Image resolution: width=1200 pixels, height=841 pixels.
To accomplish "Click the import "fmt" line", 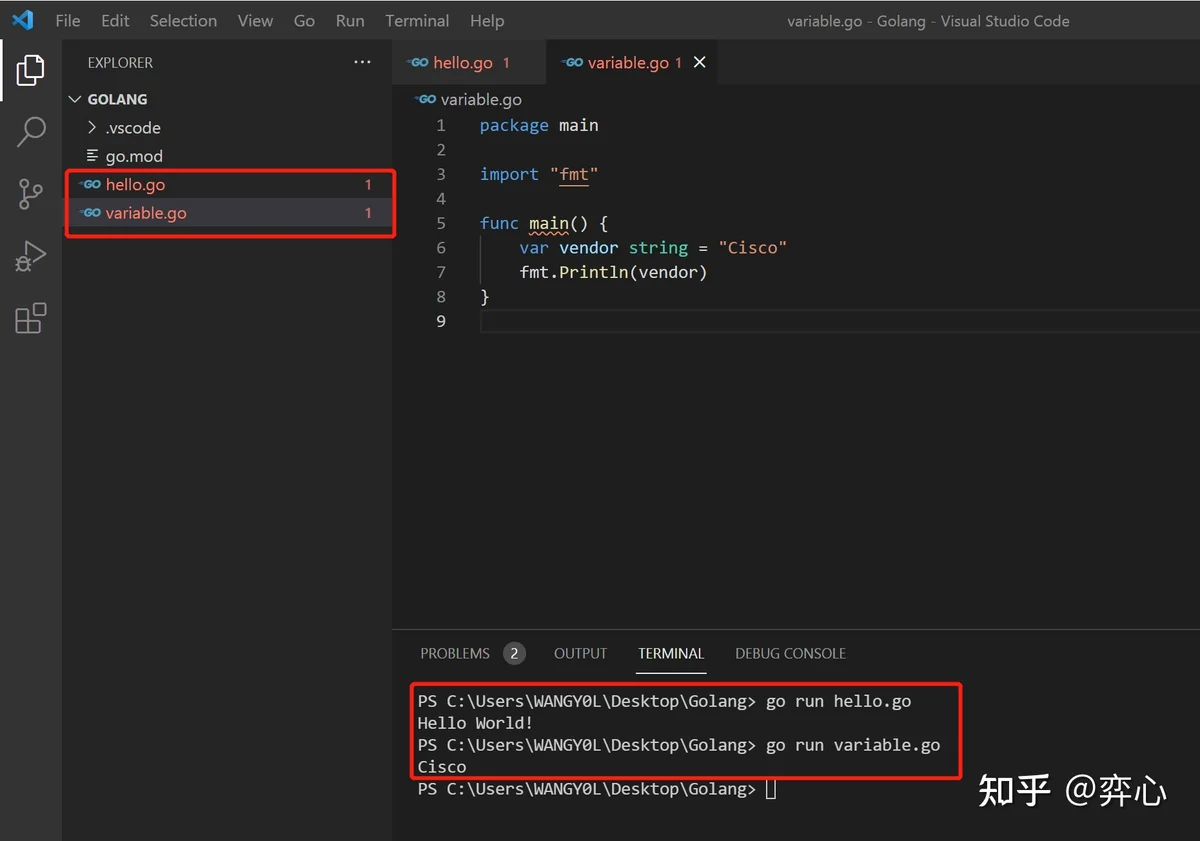I will tap(539, 174).
